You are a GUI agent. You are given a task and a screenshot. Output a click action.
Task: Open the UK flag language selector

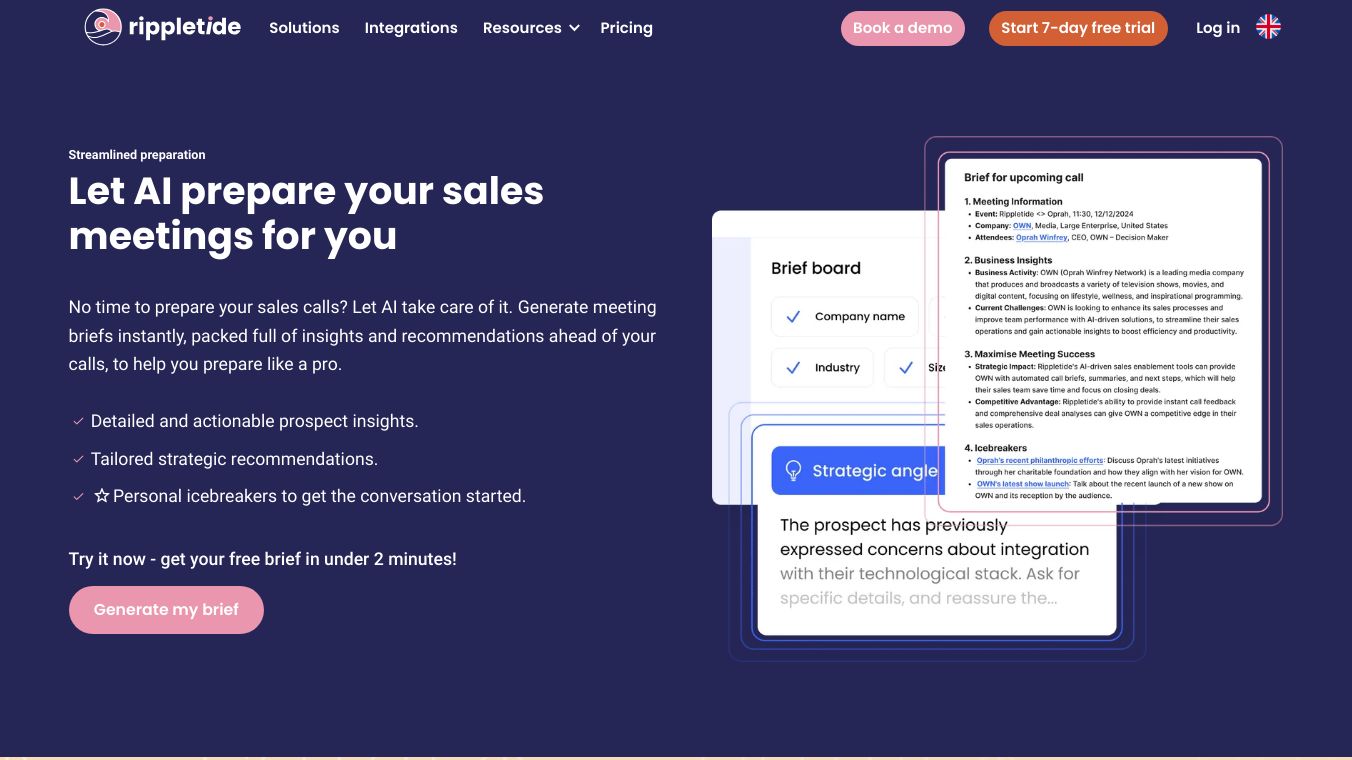coord(1268,28)
